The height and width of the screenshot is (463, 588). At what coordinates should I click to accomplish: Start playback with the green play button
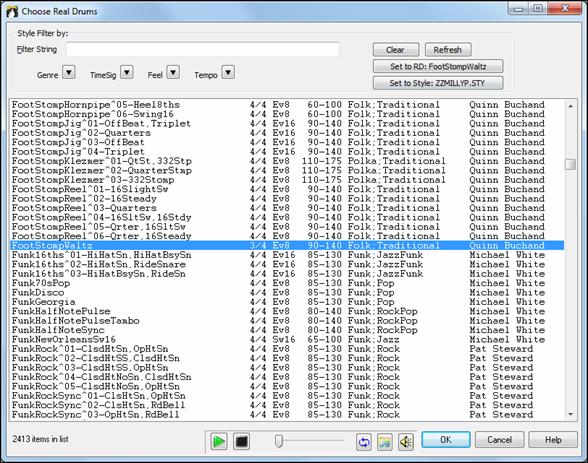pyautogui.click(x=219, y=441)
